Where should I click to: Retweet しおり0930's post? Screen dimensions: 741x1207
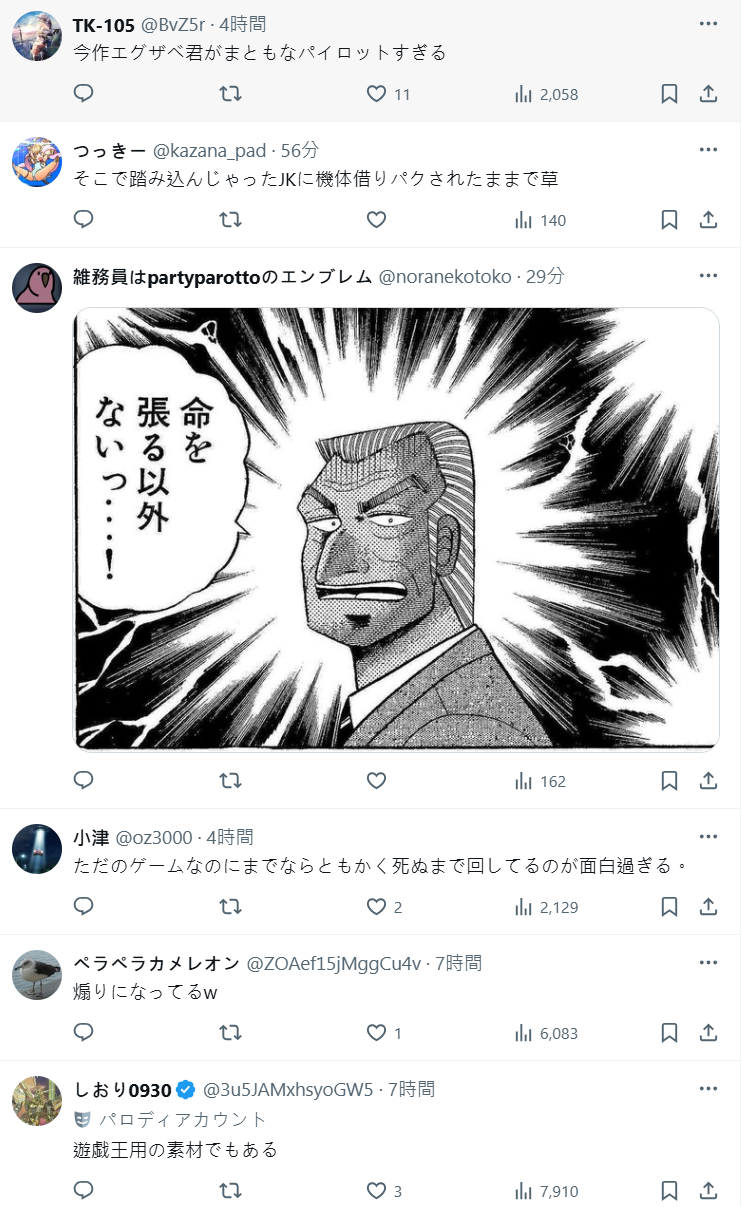[x=230, y=1191]
